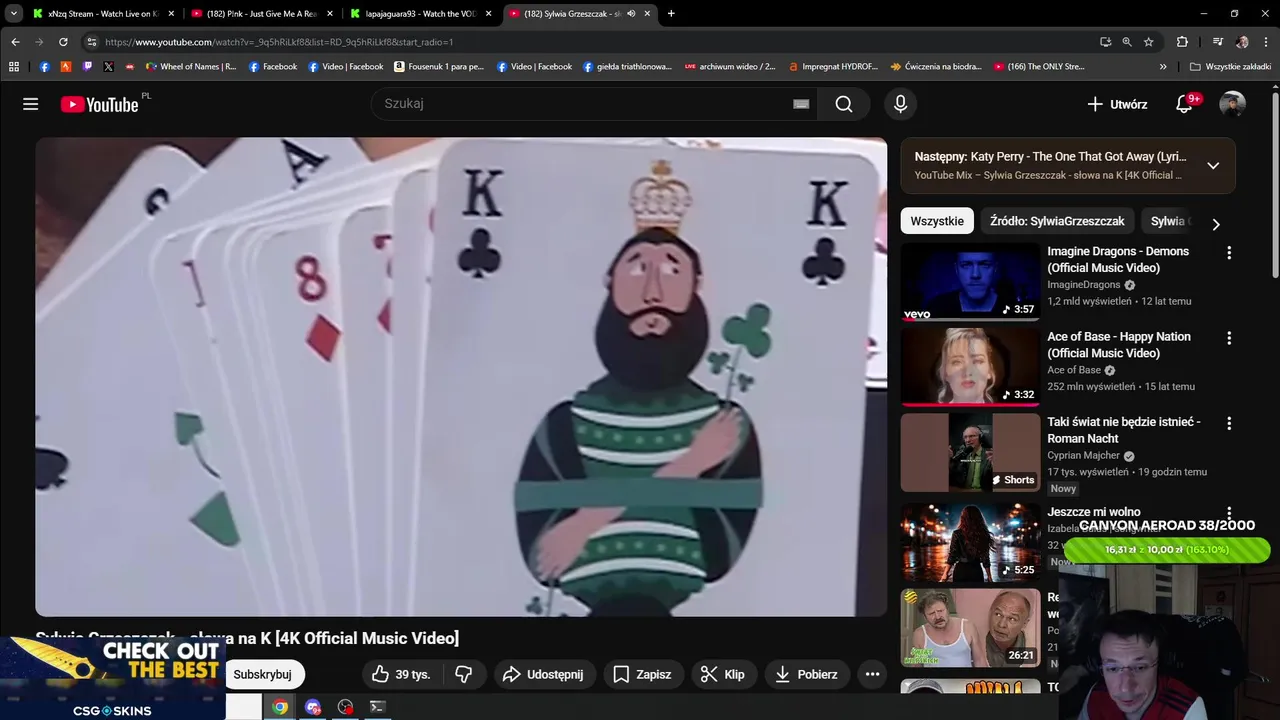The width and height of the screenshot is (1280, 720).
Task: Save the video with Zapisz
Action: [x=642, y=674]
